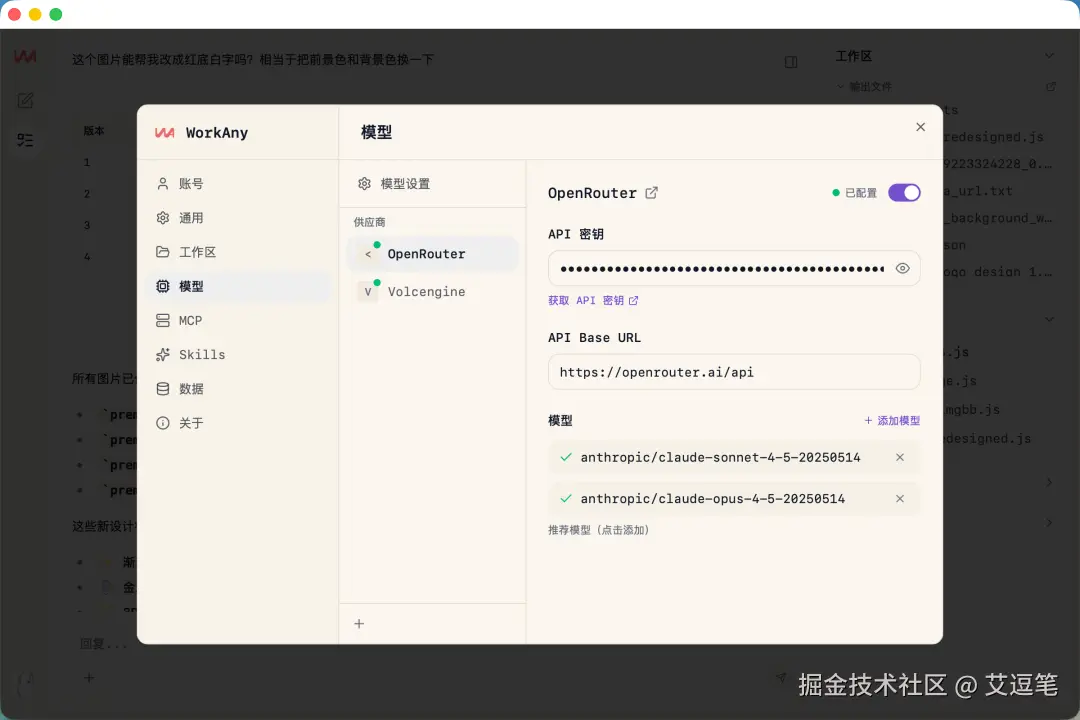This screenshot has width=1080, height=720.
Task: Select 模型 in settings sidebar
Action: [x=238, y=286]
